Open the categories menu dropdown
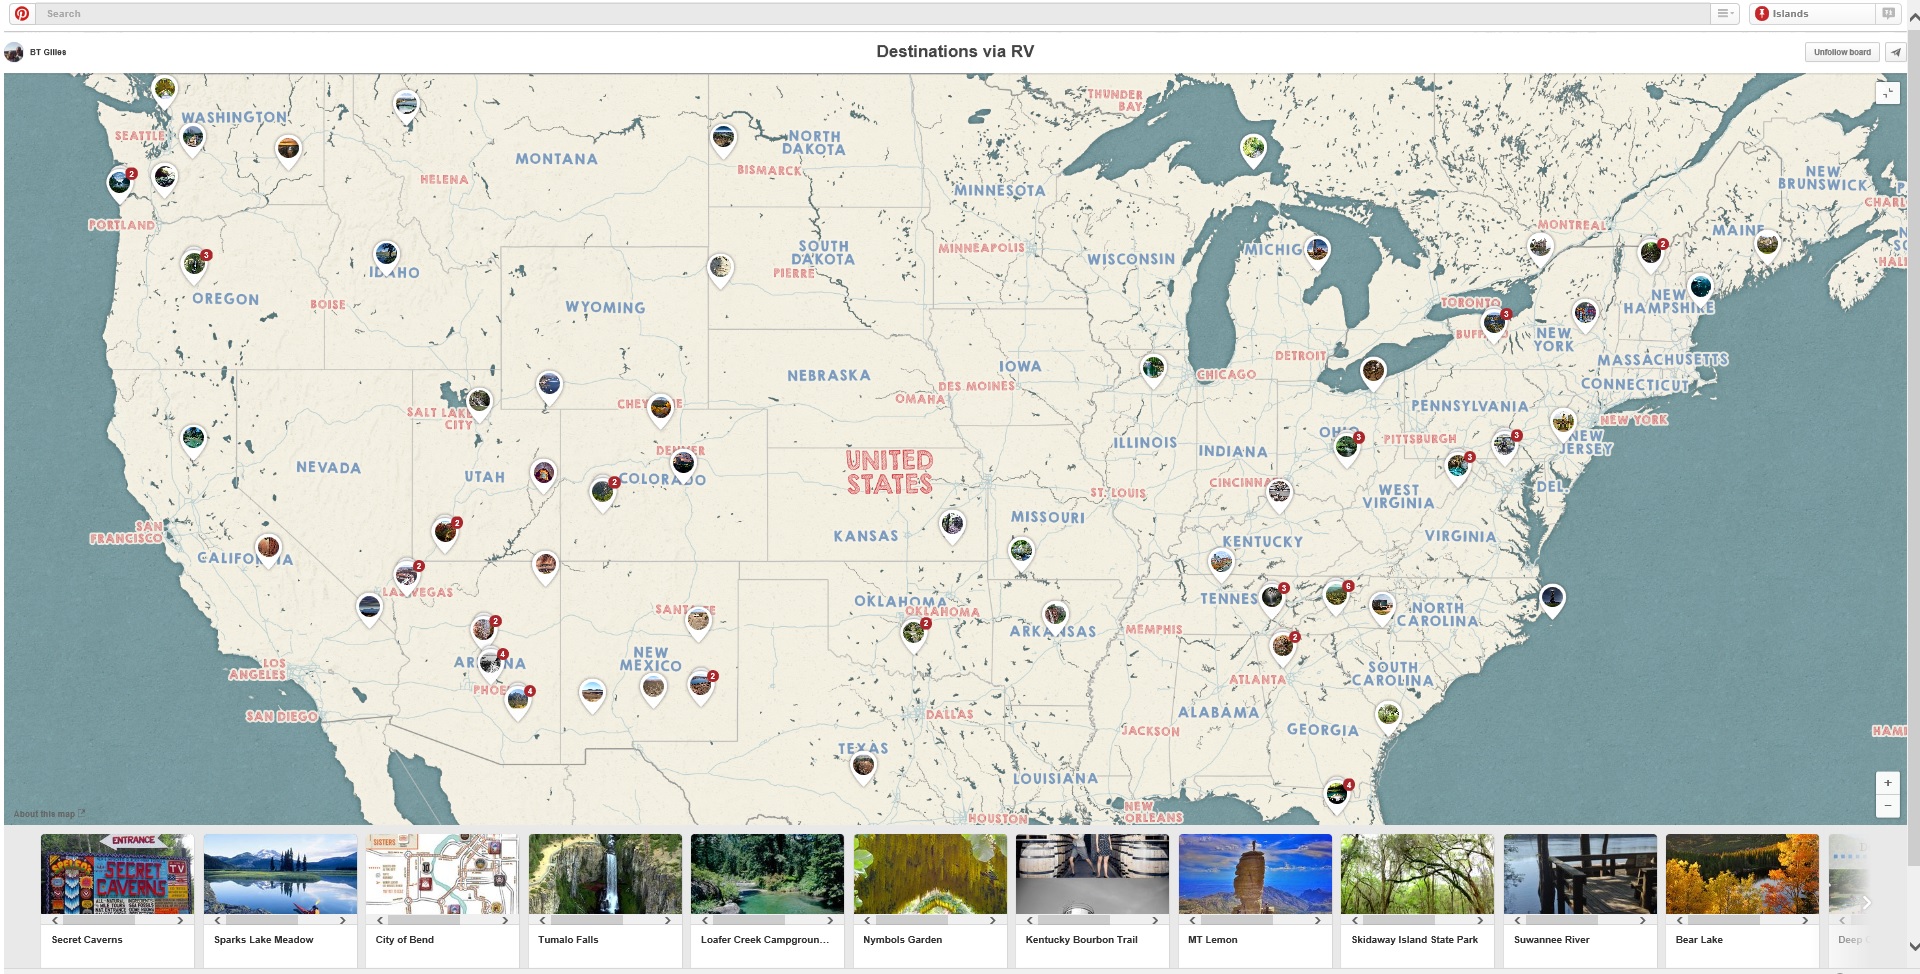This screenshot has height=974, width=1920. pos(1725,14)
